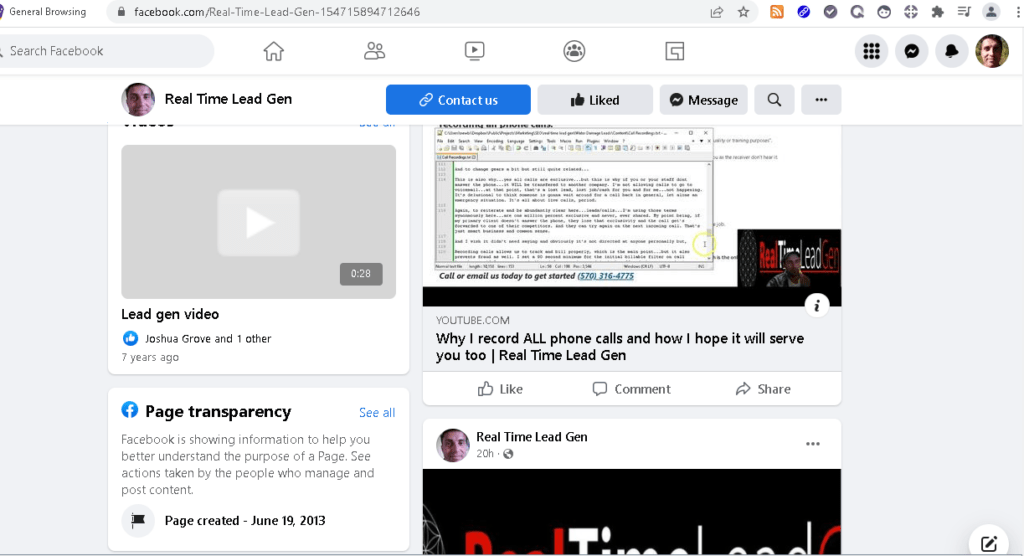
Task: Open the Facebook menu grid icon
Action: [871, 51]
